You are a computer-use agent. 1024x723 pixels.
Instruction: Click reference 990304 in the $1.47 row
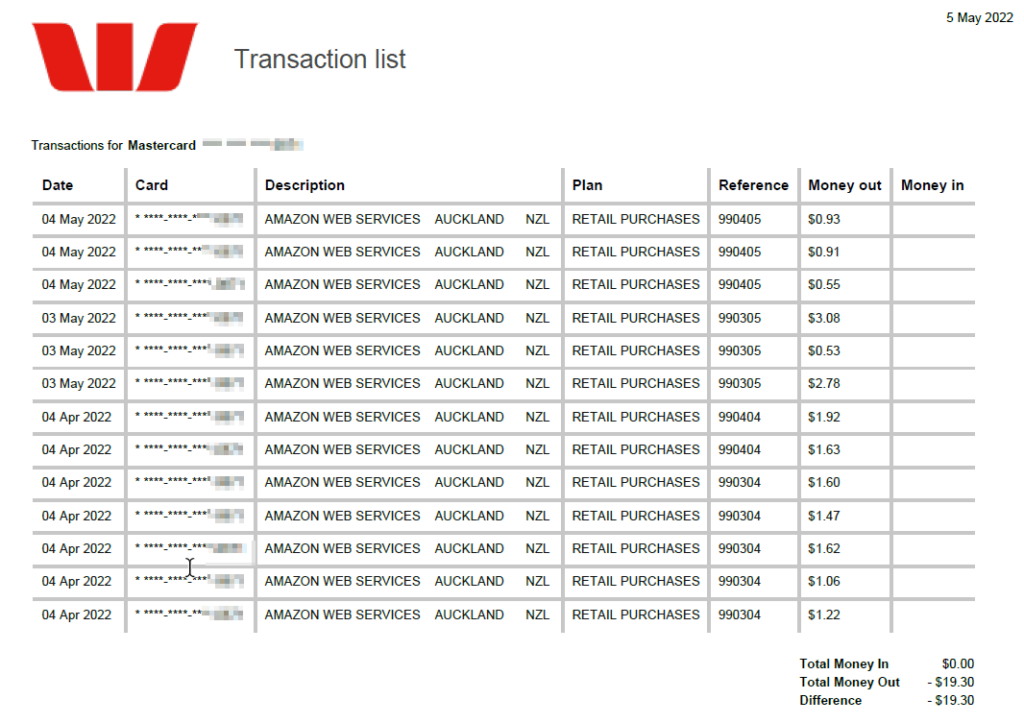(x=739, y=516)
